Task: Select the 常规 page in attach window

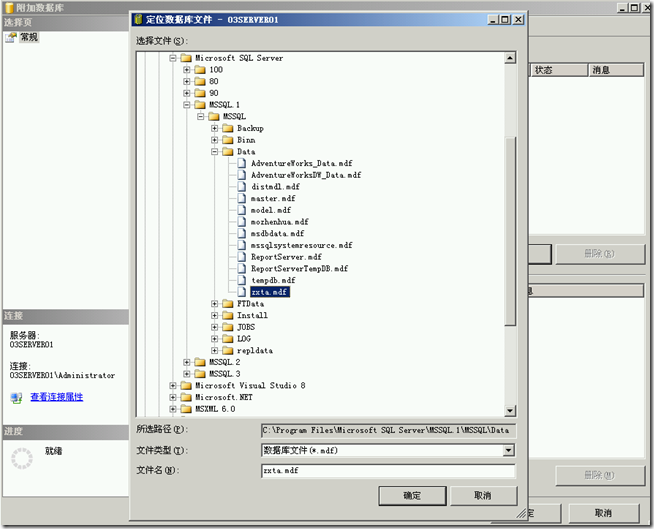Action: tap(29, 38)
